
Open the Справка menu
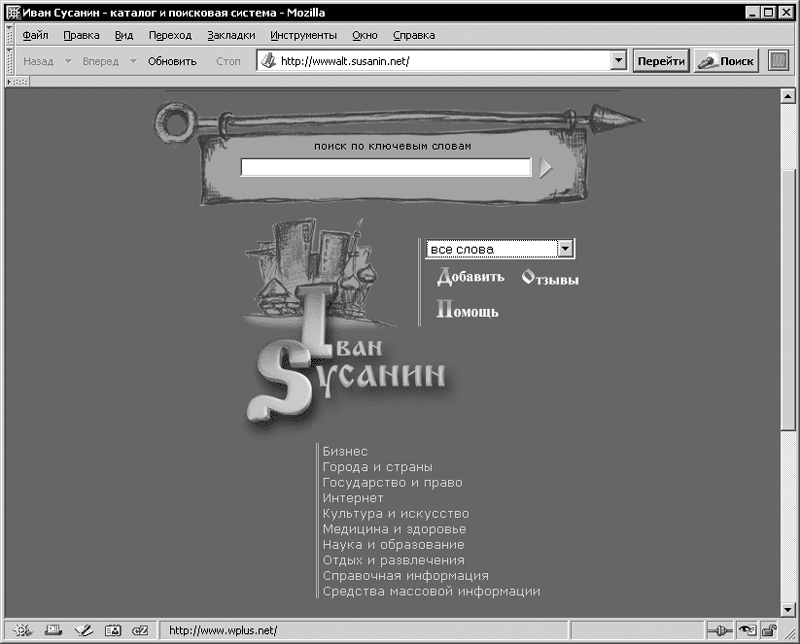[414, 35]
